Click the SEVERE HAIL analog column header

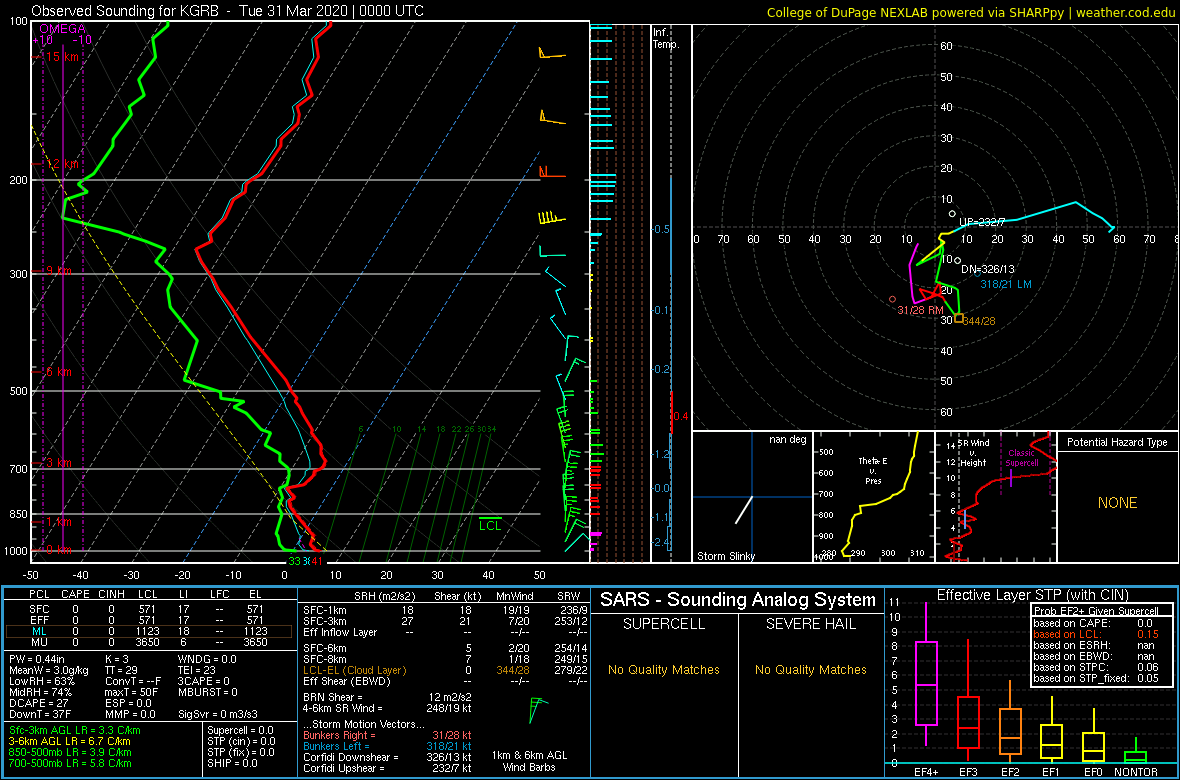[811, 624]
